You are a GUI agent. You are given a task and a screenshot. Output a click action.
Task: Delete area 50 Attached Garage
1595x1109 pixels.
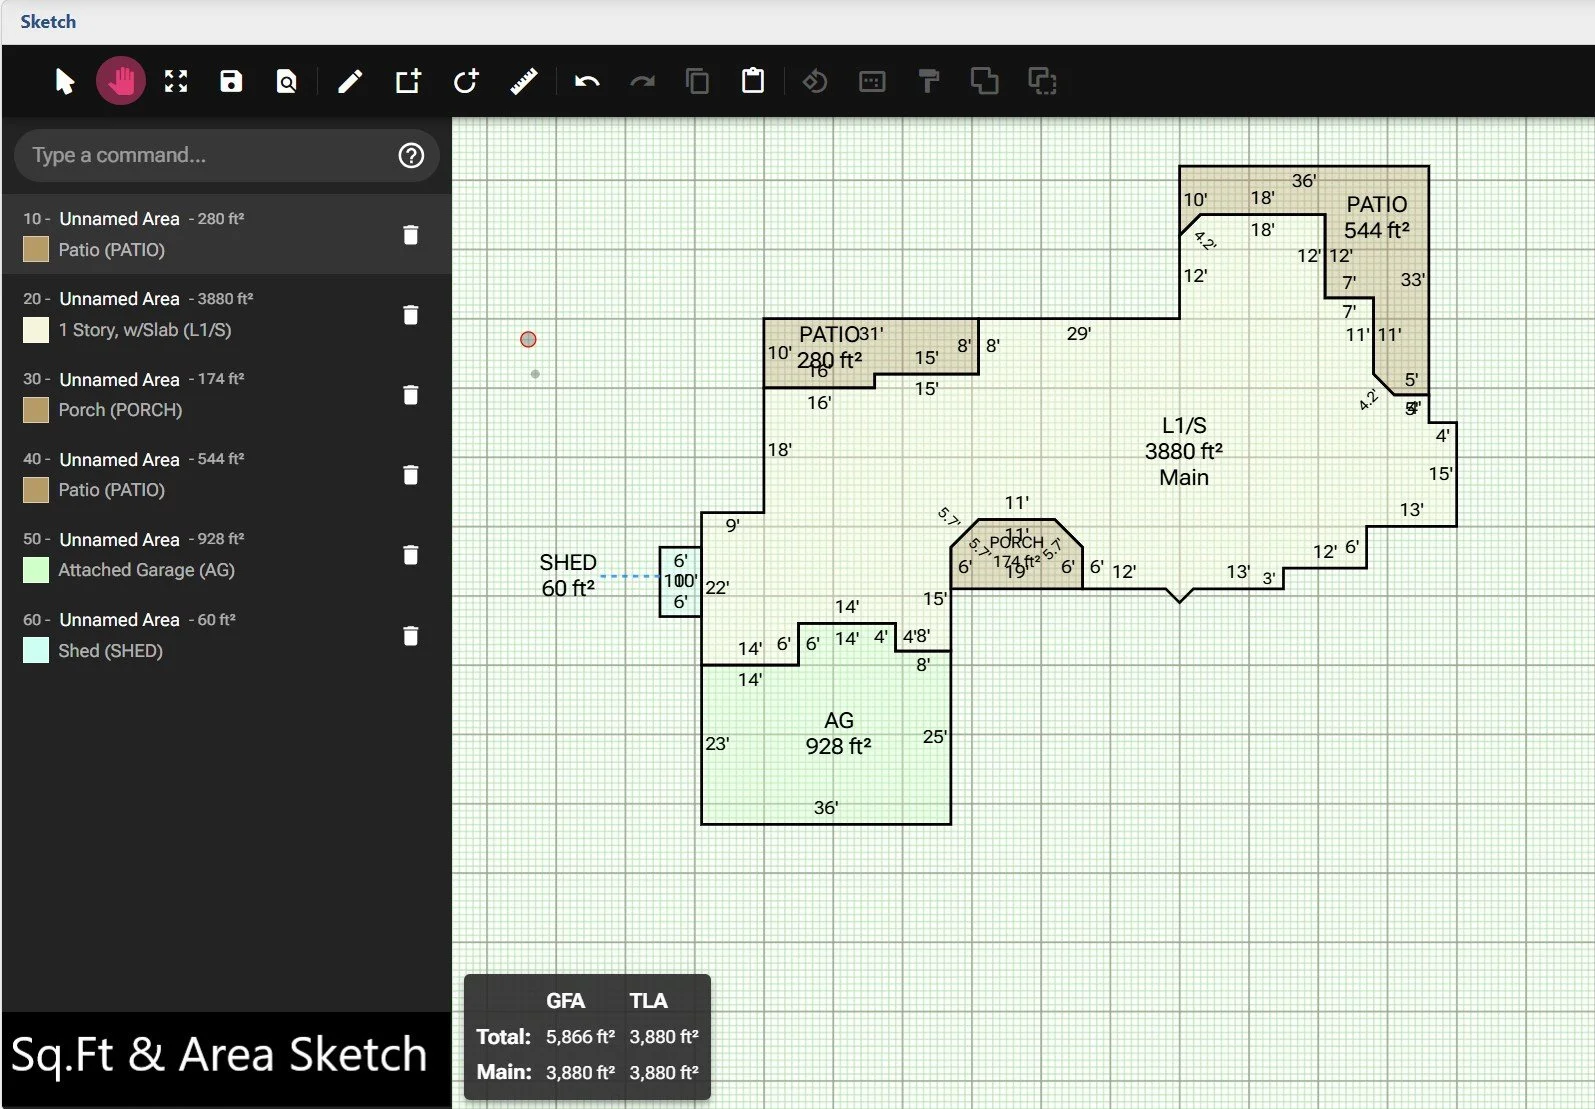point(410,555)
